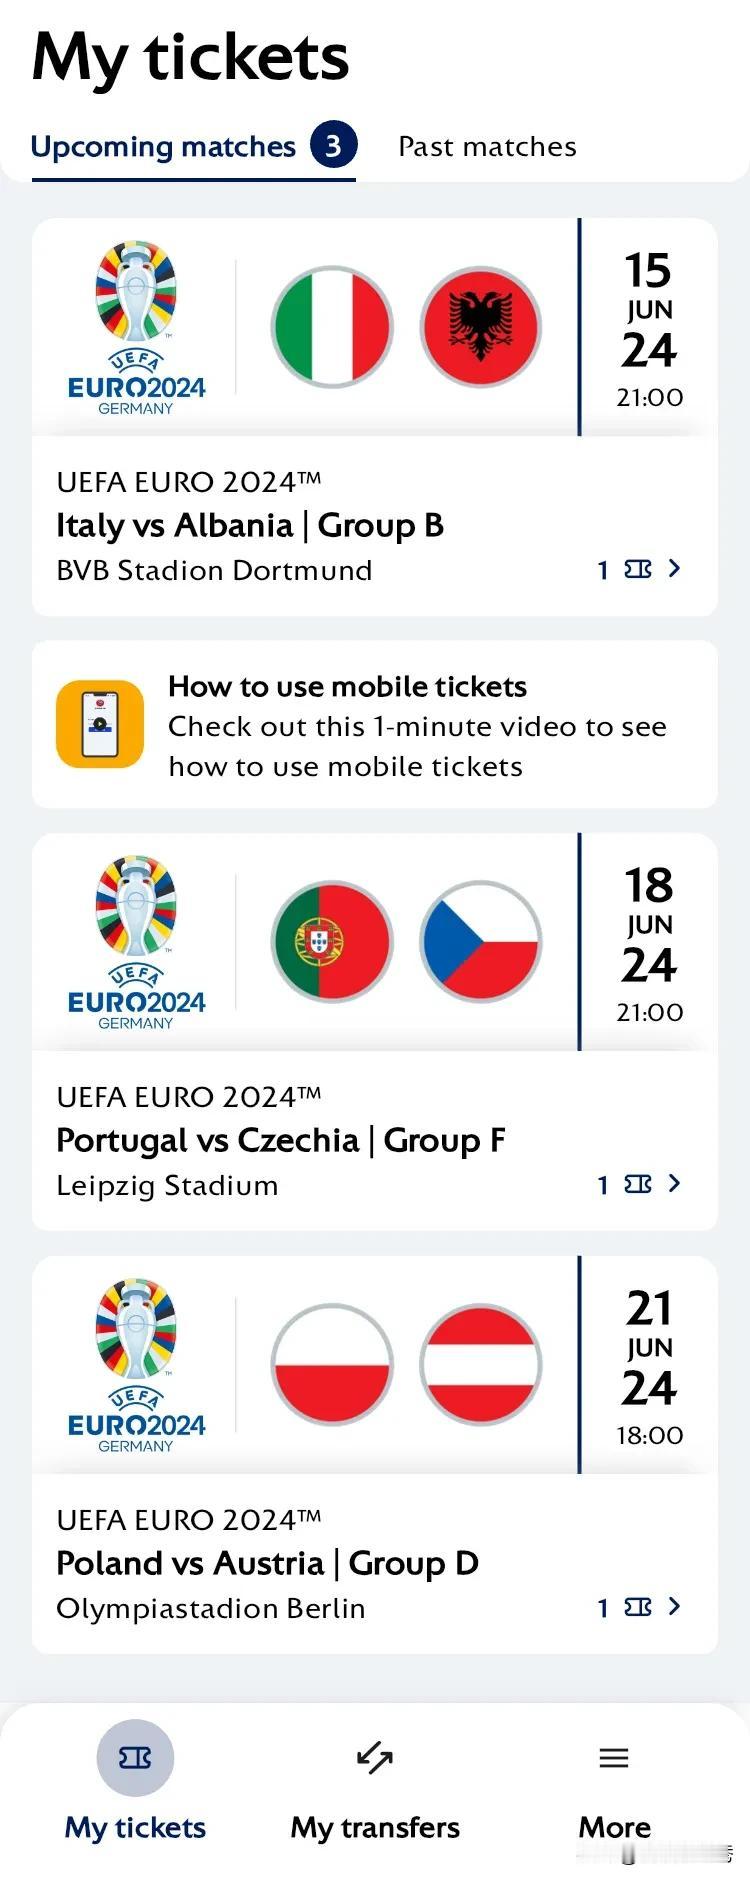This screenshot has width=750, height=1880.
Task: Tap the ticket icon for Italy vs Albania
Action: coord(638,569)
